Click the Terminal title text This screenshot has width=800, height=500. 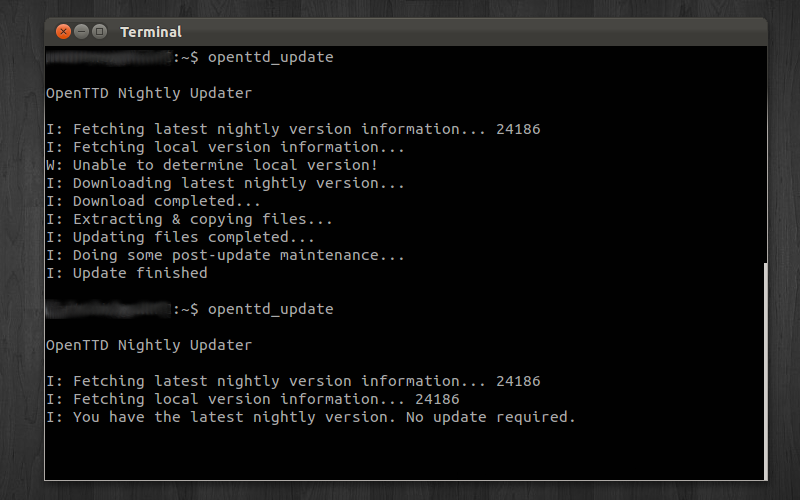coord(151,32)
